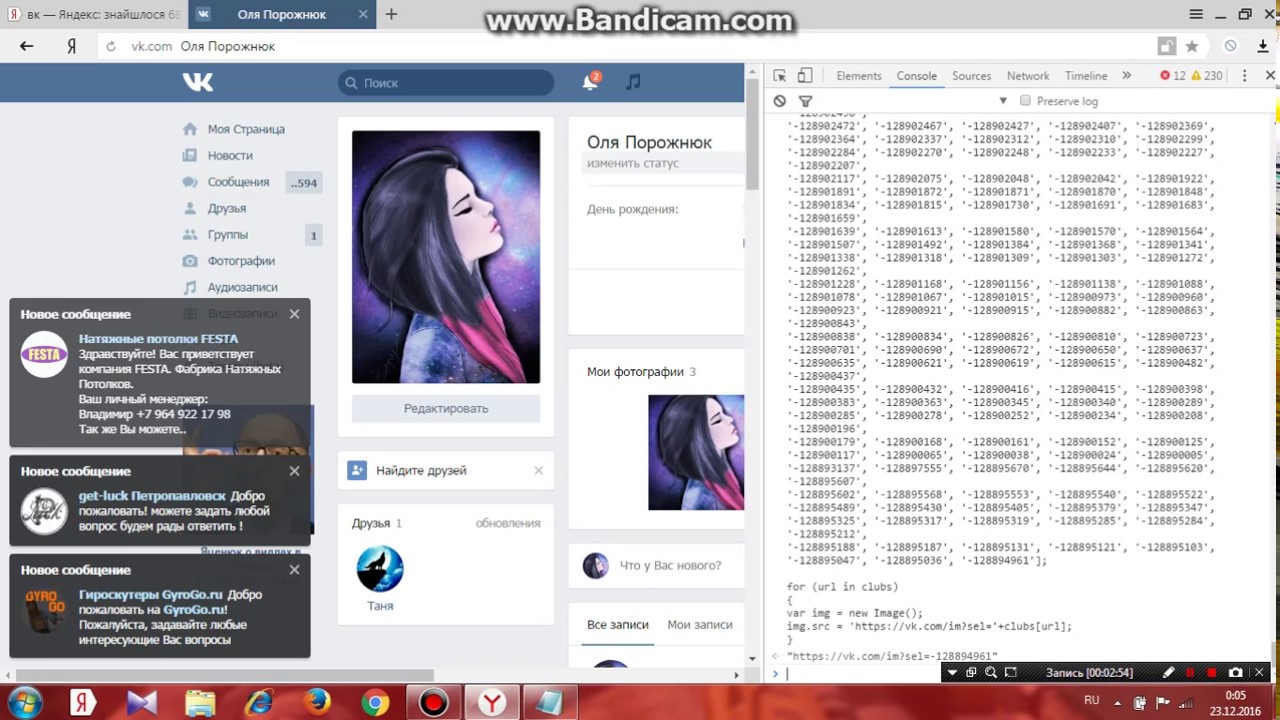Screen dimensions: 1280x720
Task: Switch to Timeline tab
Action: (x=1086, y=76)
